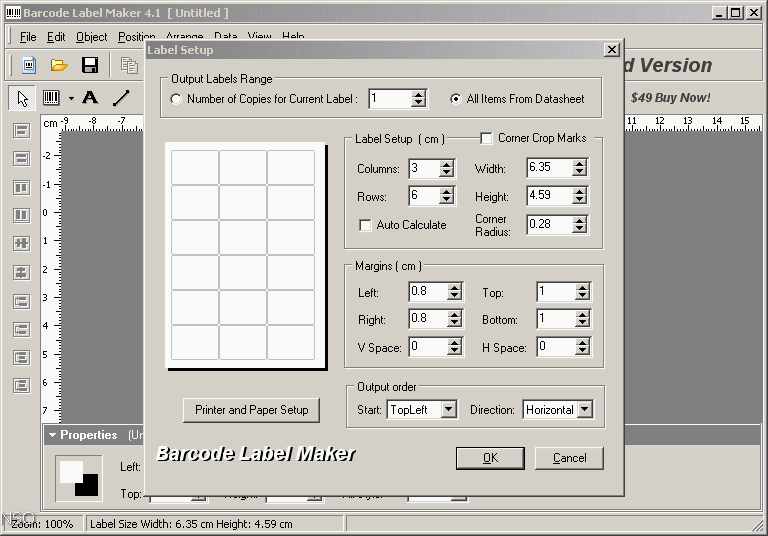768x536 pixels.
Task: Open the File menu
Action: (x=28, y=37)
